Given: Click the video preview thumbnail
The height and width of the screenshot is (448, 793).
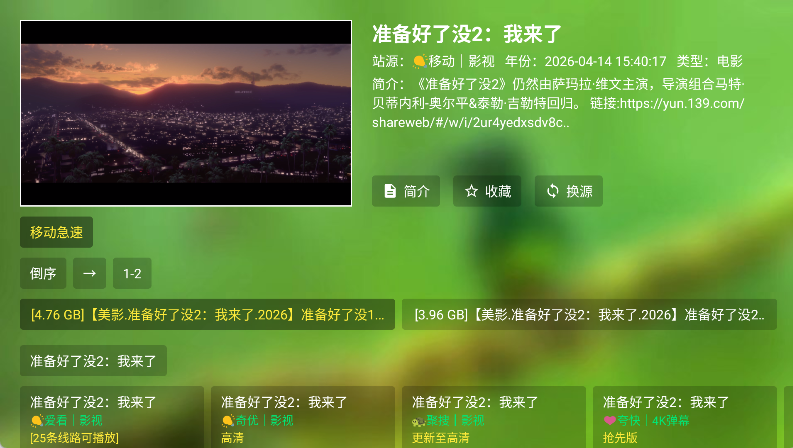Looking at the screenshot, I should click(186, 113).
